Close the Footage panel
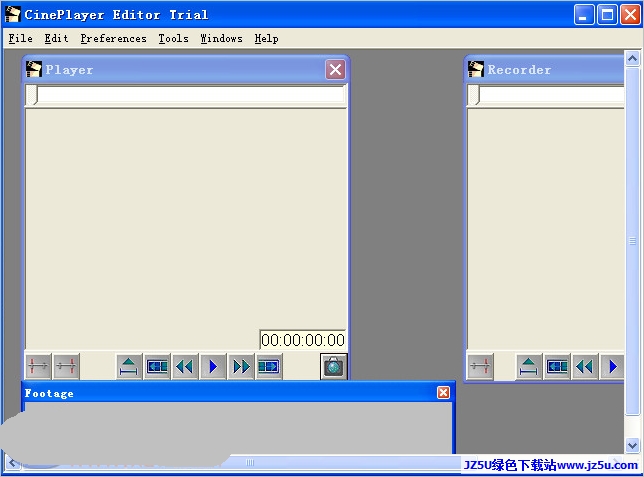The height and width of the screenshot is (477, 644). (443, 393)
